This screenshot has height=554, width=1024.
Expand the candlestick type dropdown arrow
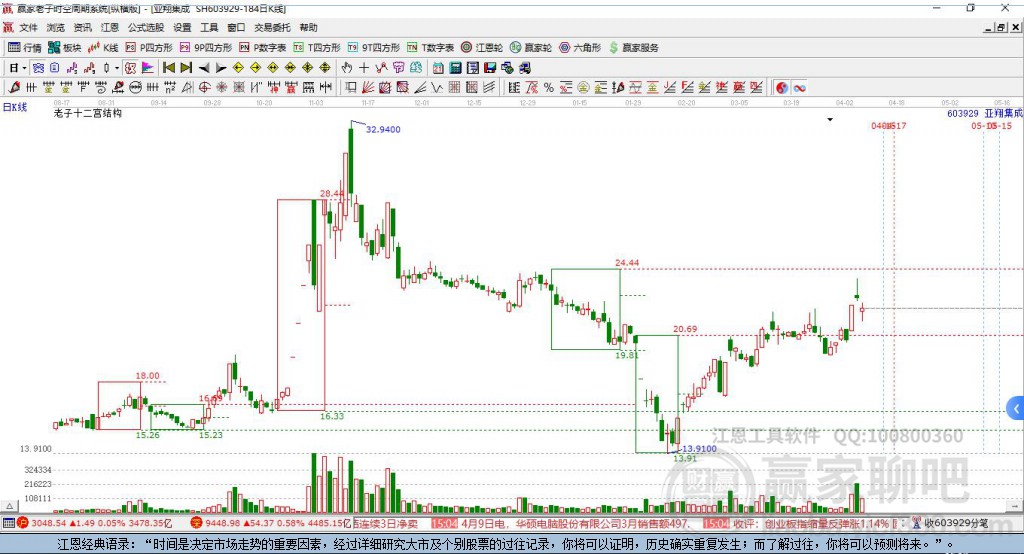pos(117,68)
